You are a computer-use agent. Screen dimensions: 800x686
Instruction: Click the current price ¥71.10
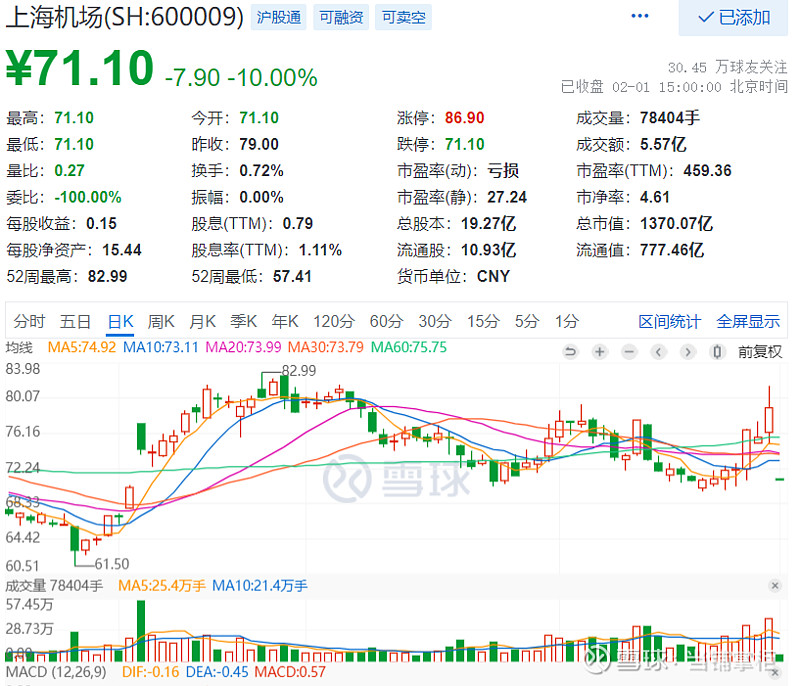[80, 68]
